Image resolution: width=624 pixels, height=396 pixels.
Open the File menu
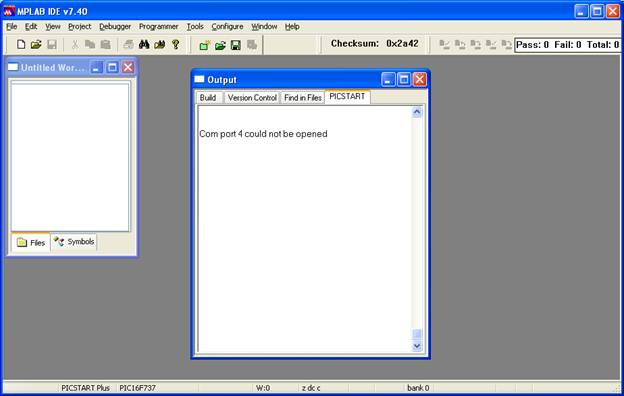12,26
